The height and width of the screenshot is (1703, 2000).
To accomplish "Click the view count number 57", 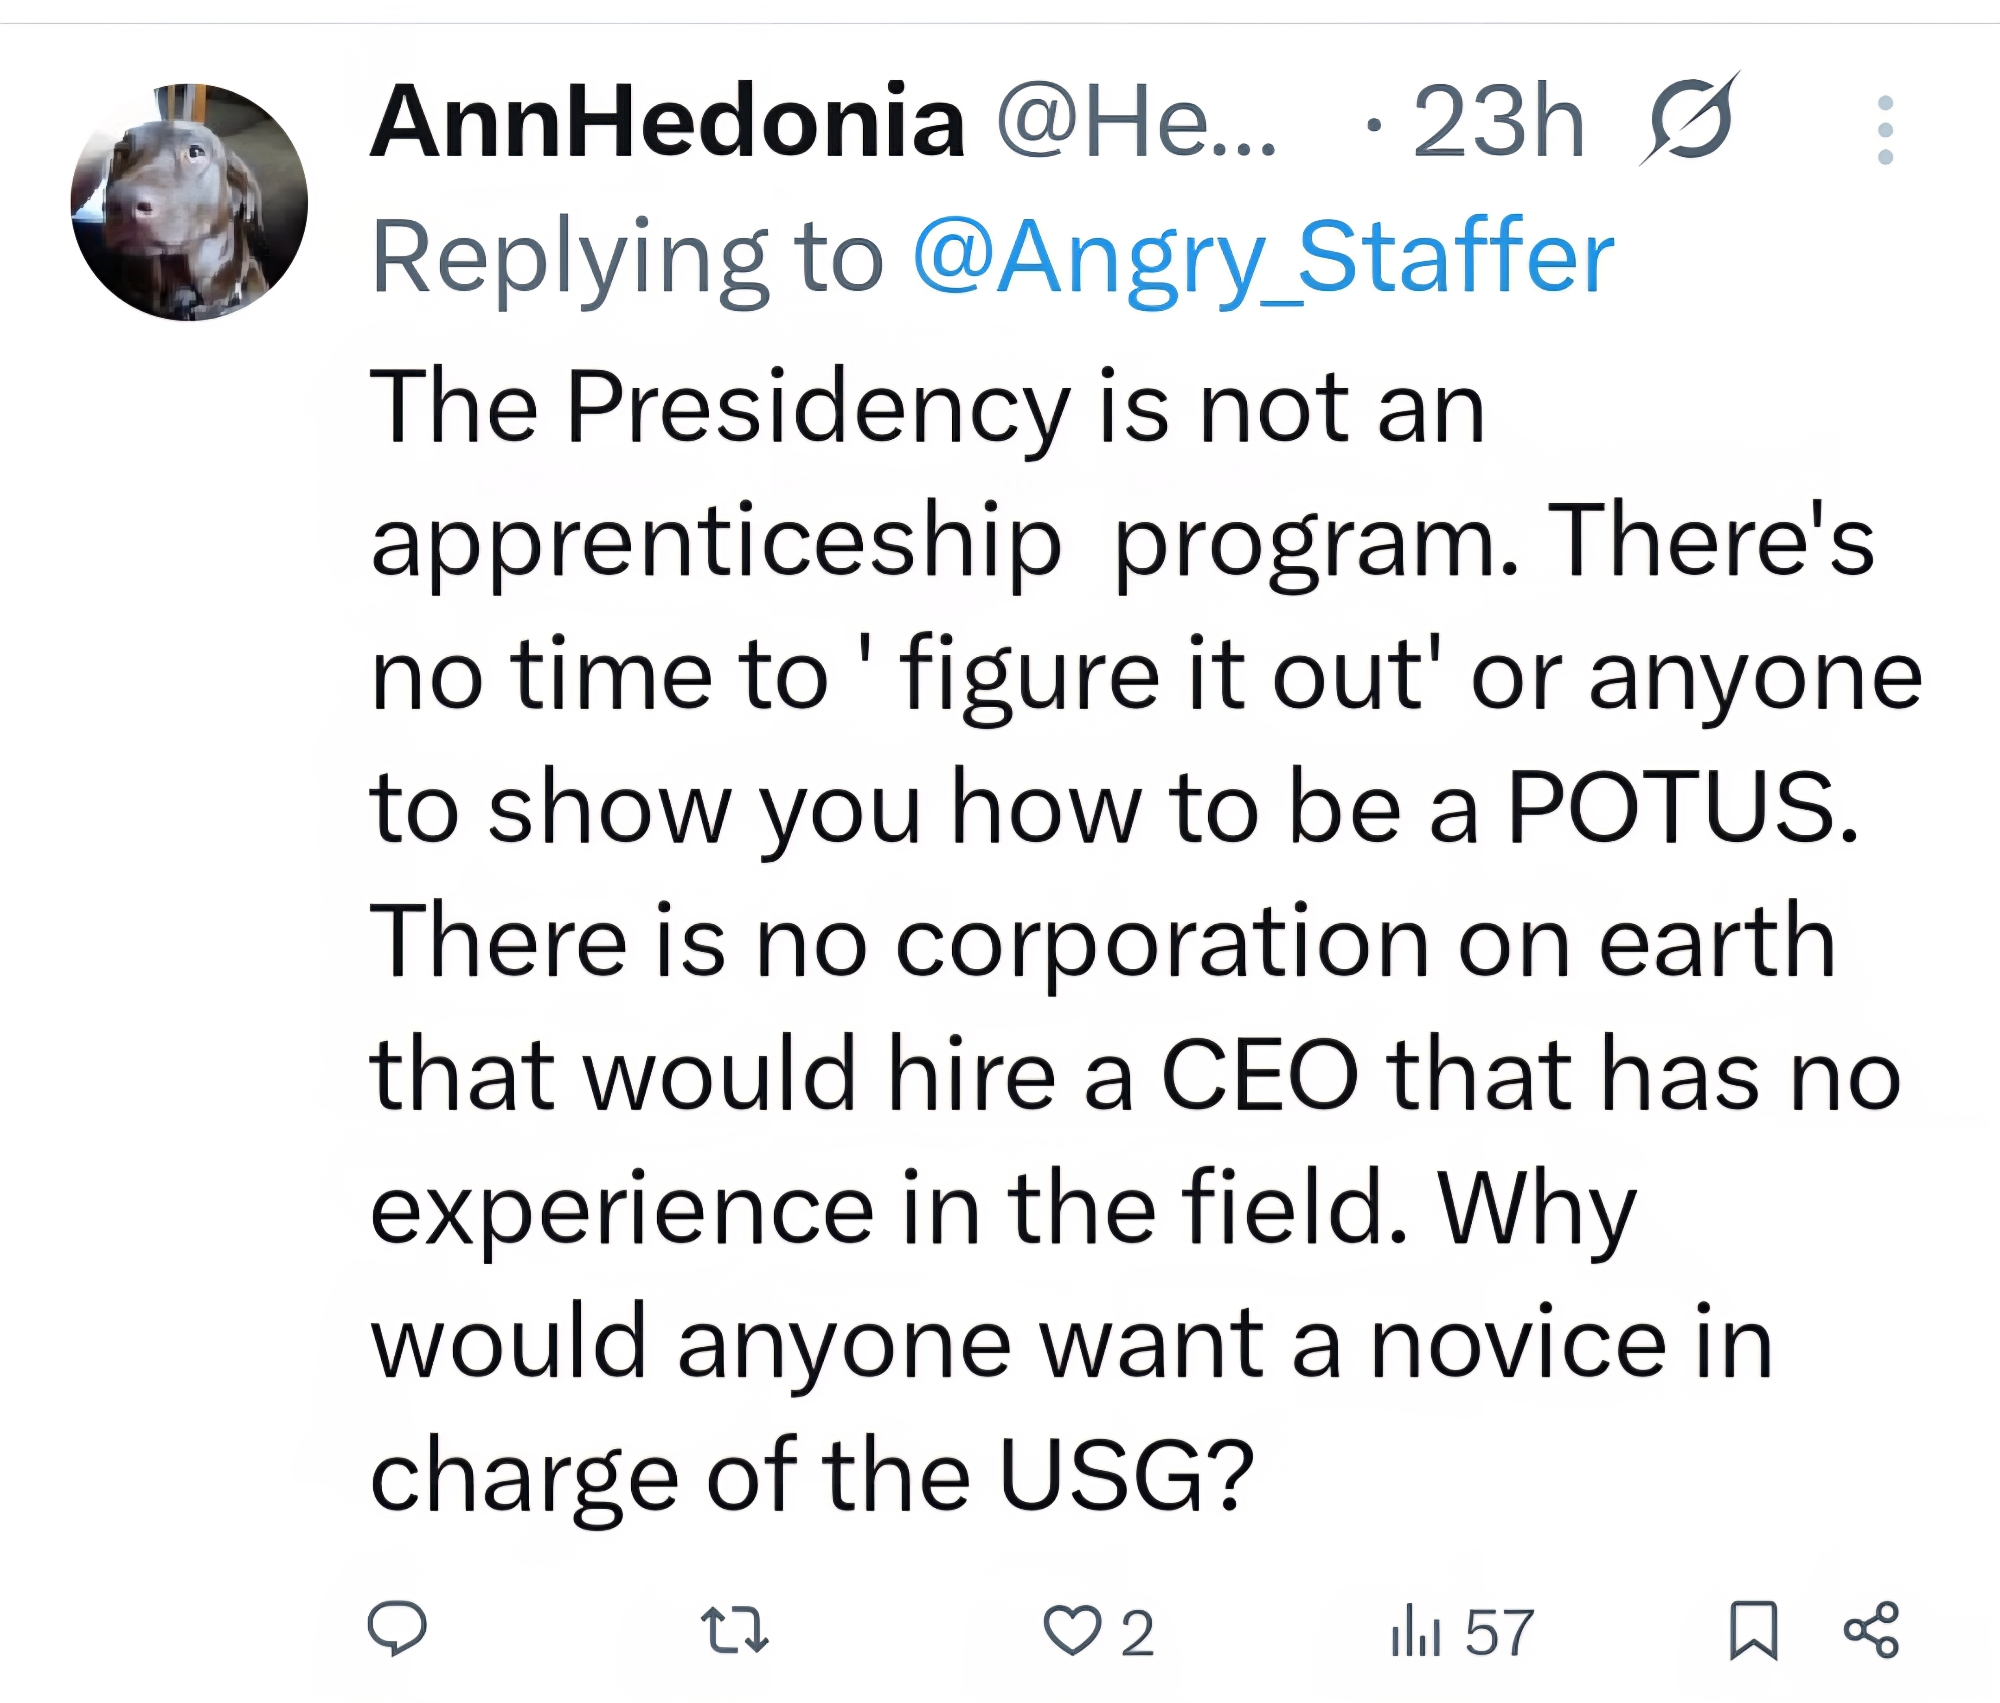I will click(x=1499, y=1633).
